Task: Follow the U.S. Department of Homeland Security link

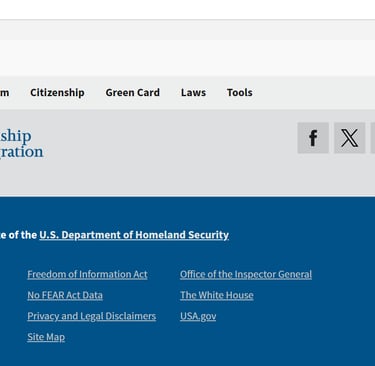Action: pos(134,235)
